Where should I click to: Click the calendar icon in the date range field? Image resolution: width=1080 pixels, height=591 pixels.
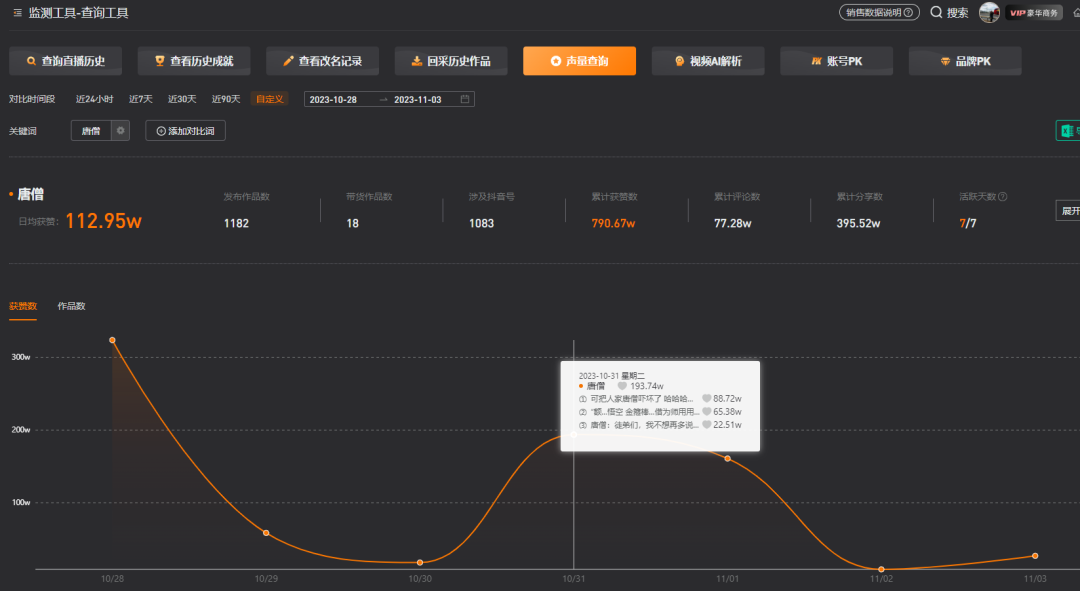(465, 99)
